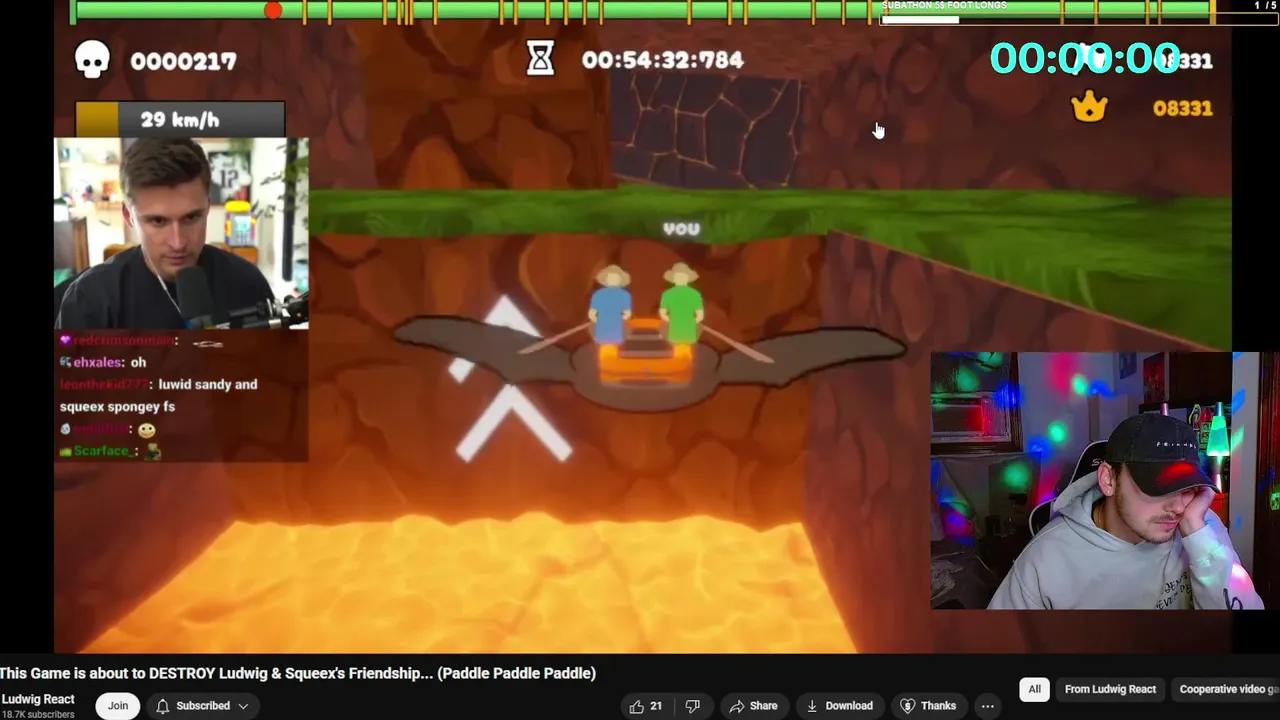Click the 00:54:32:784 timer text
1280x720 pixels.
pyautogui.click(x=662, y=60)
